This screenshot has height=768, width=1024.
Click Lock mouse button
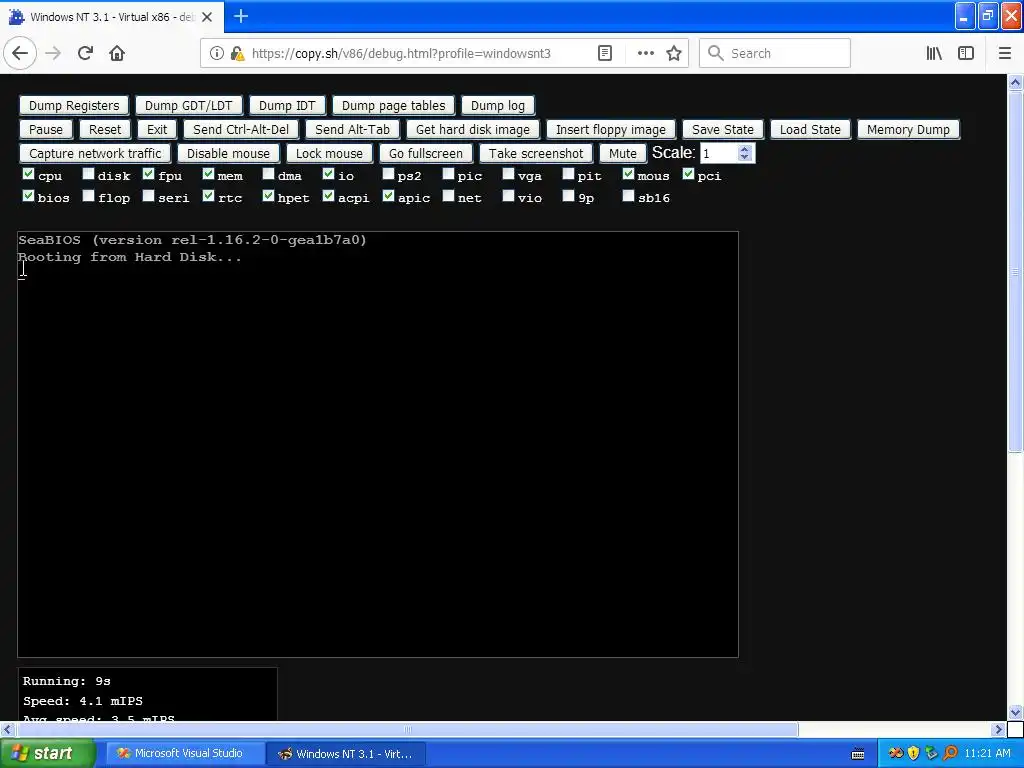coord(329,153)
